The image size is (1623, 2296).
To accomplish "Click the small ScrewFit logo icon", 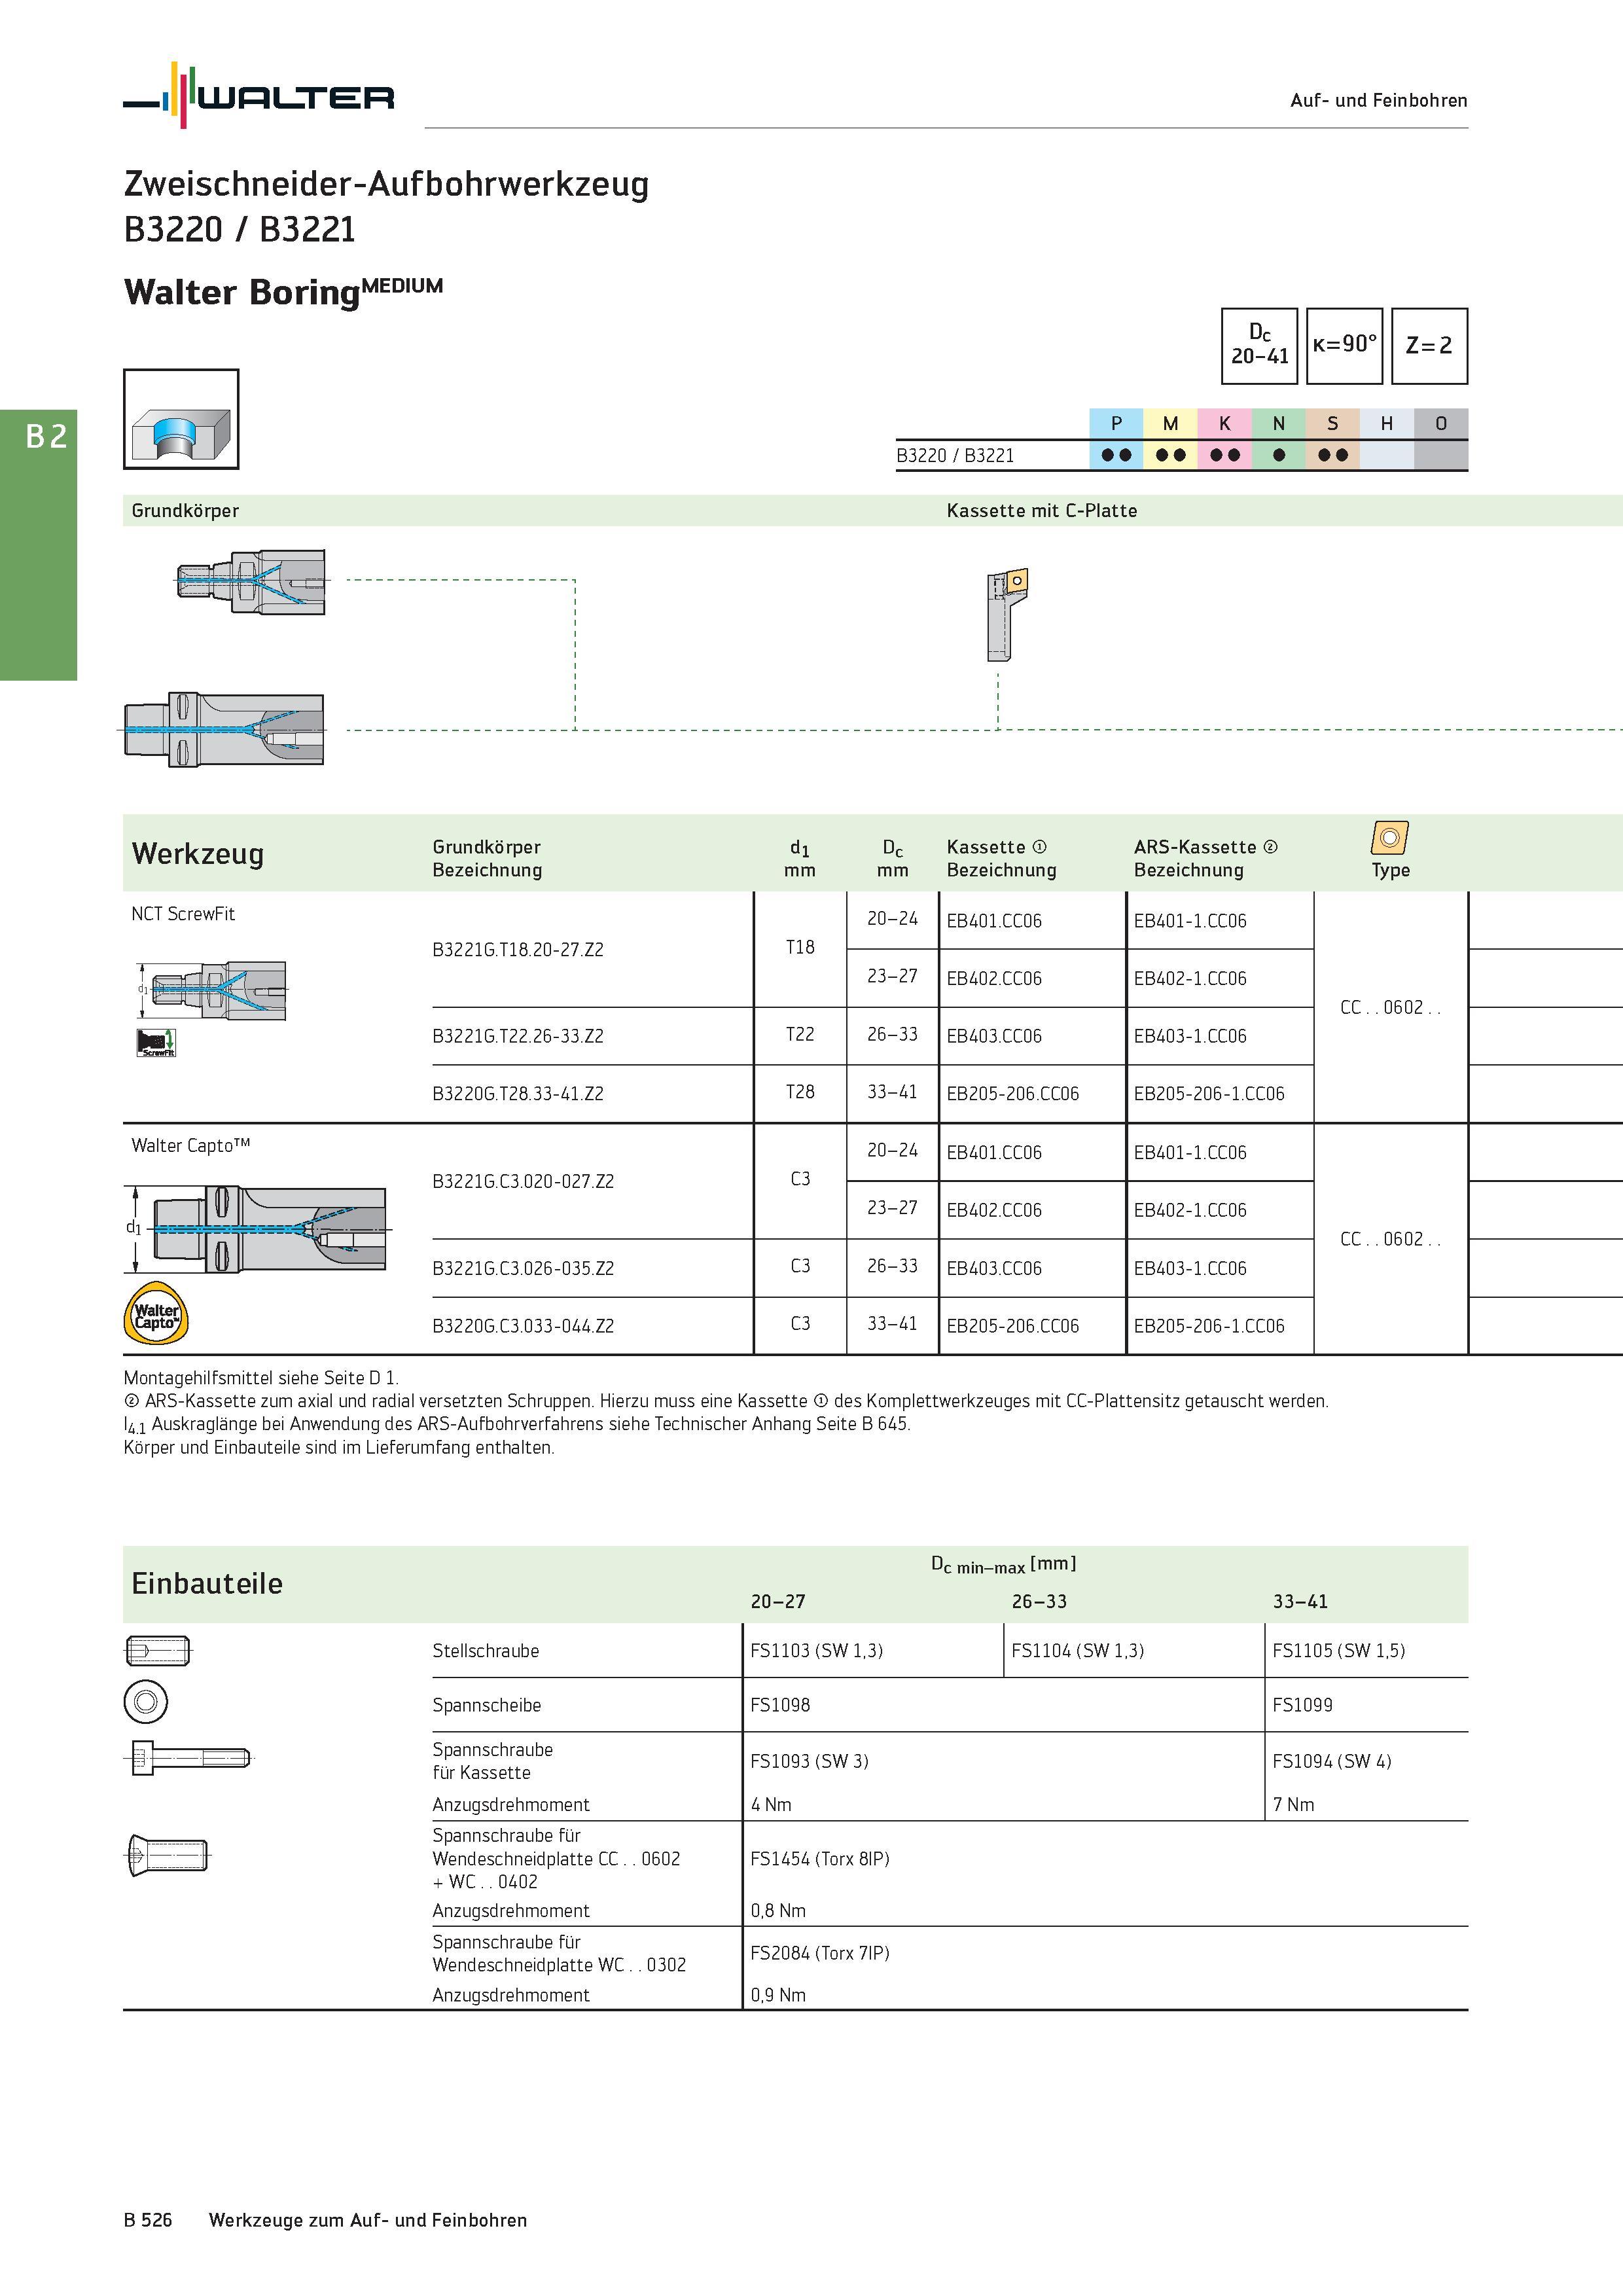I will 156,1043.
